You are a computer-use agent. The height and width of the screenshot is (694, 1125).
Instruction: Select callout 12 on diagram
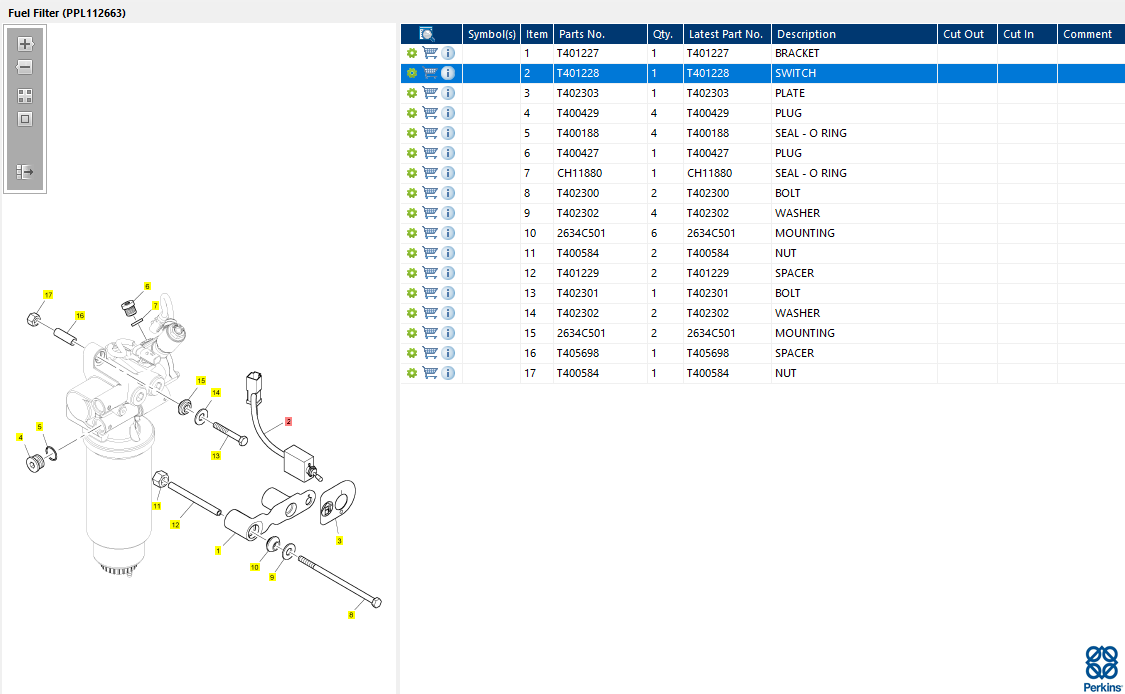point(175,525)
